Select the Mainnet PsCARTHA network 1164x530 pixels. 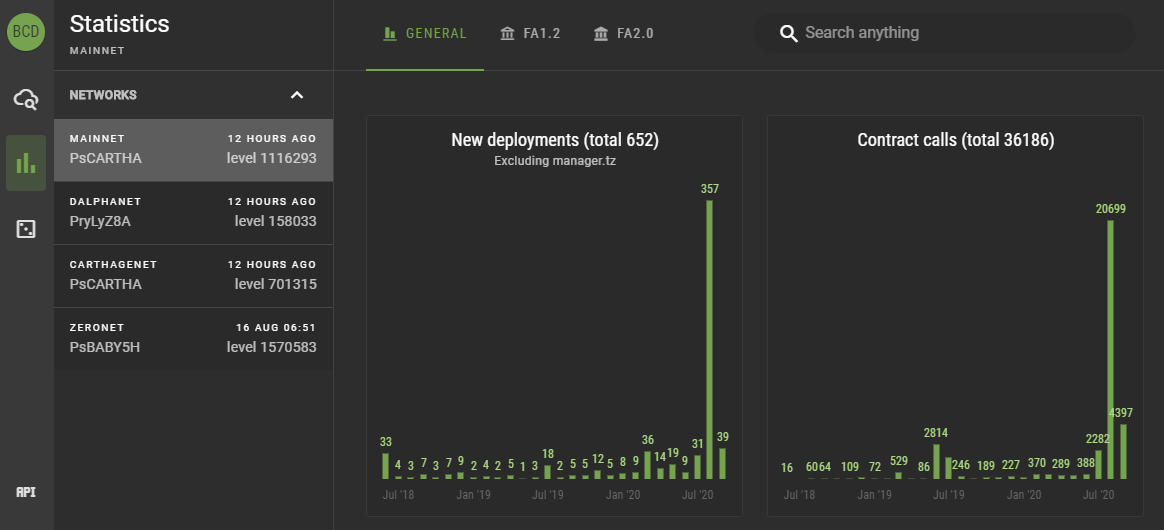pyautogui.click(x=193, y=150)
